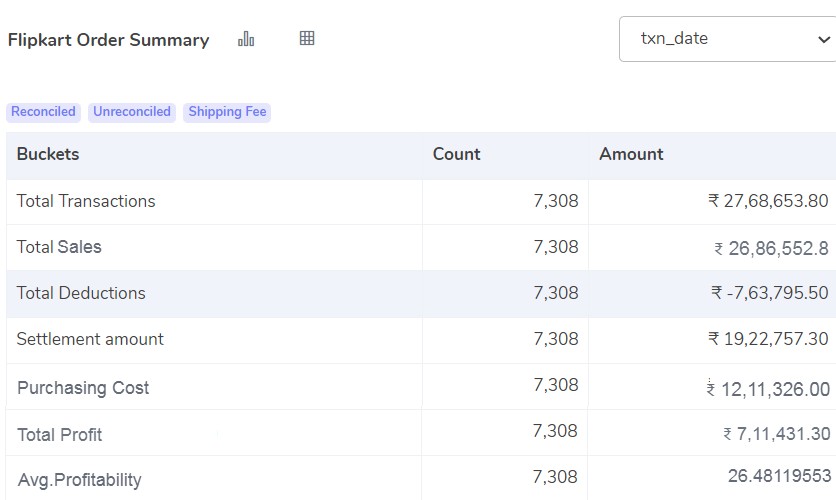Click the Flipkart Order Summary title
The height and width of the screenshot is (500, 836).
(108, 40)
